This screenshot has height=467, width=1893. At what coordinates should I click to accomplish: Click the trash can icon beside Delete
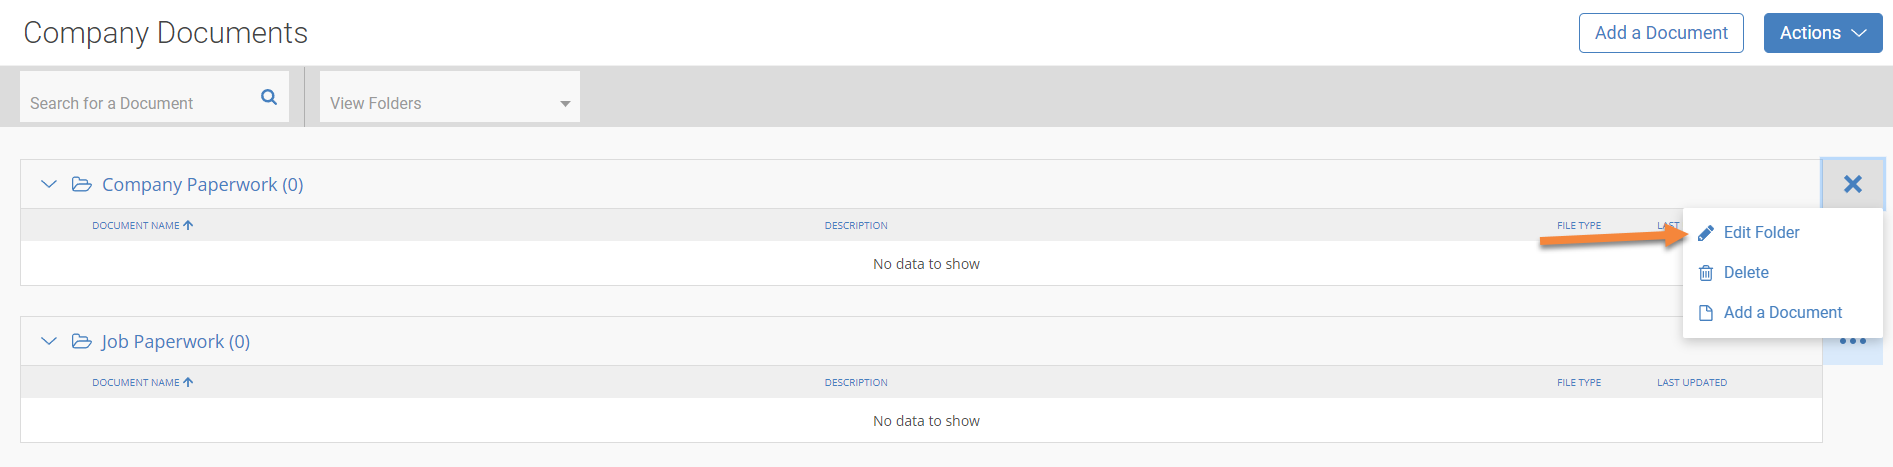[x=1706, y=273]
